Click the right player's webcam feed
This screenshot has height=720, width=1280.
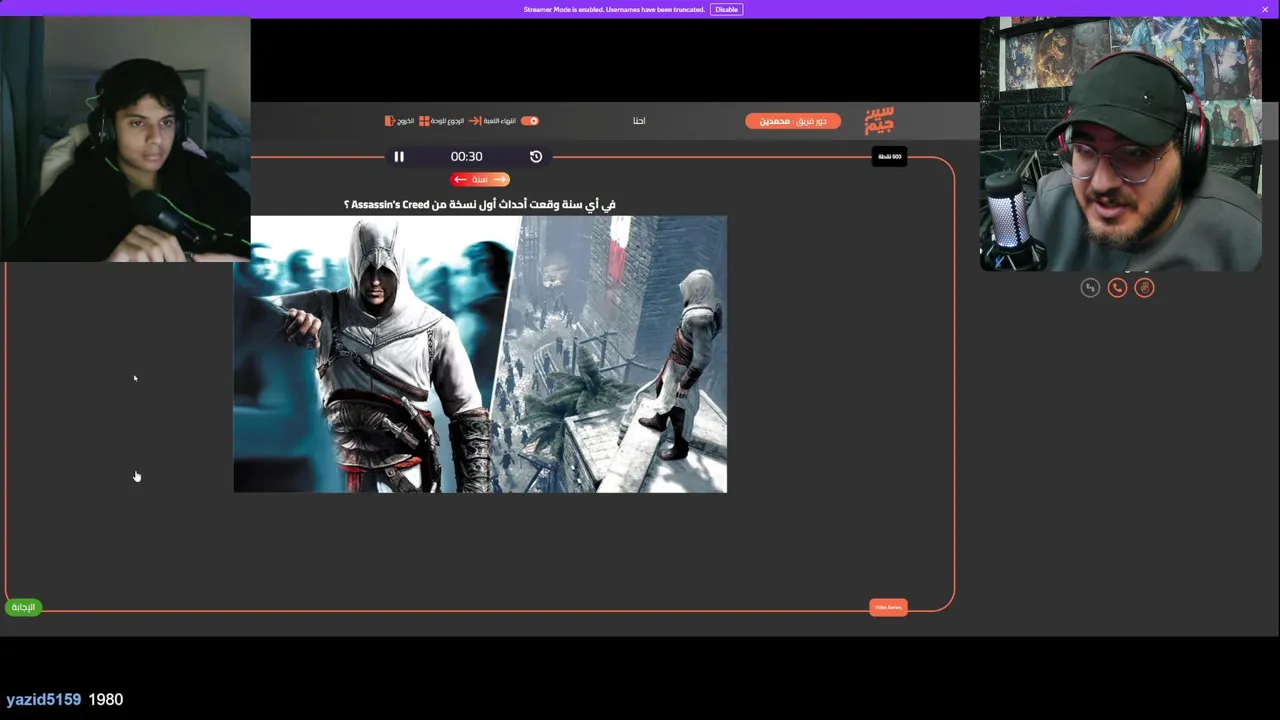coord(1120,144)
